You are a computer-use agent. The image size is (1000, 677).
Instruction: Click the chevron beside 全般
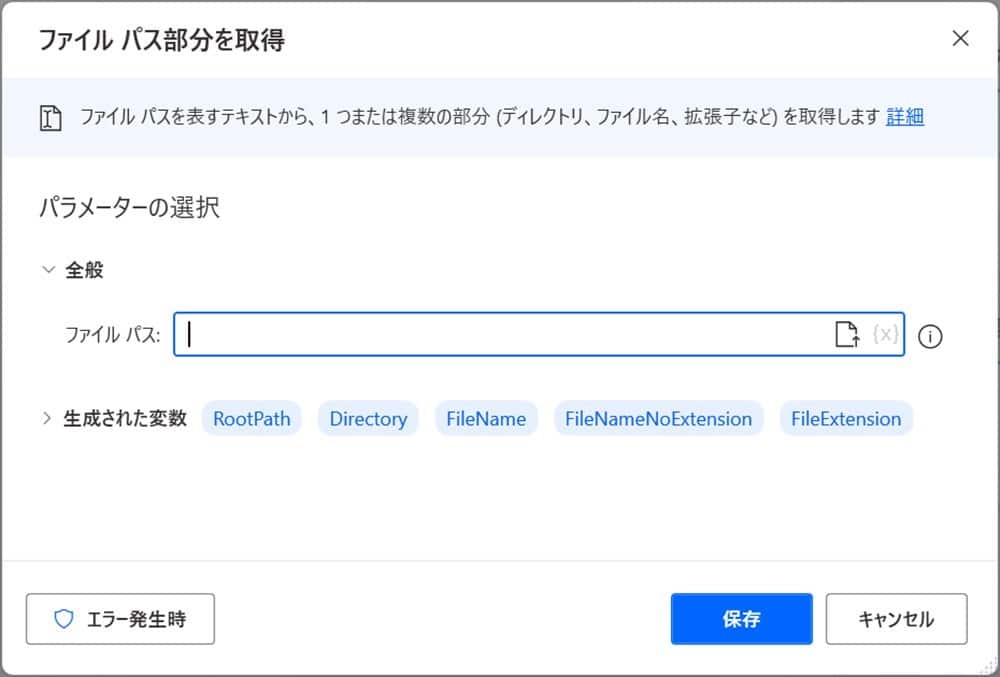click(47, 269)
